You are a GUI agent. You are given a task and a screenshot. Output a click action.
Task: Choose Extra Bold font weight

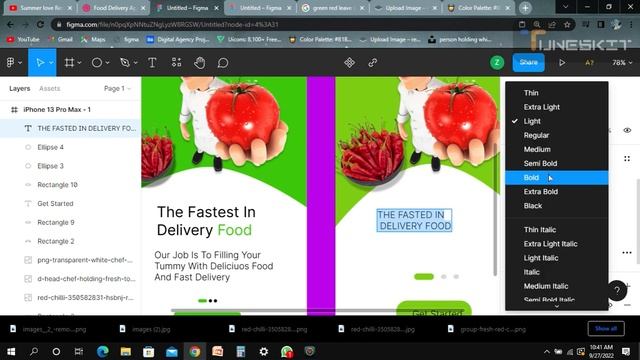pyautogui.click(x=557, y=191)
